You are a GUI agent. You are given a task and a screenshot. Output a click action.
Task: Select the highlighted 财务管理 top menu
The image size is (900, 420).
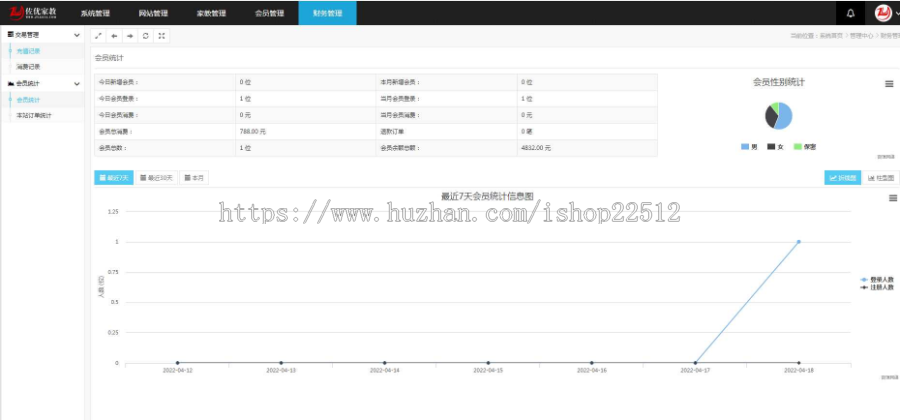327,13
